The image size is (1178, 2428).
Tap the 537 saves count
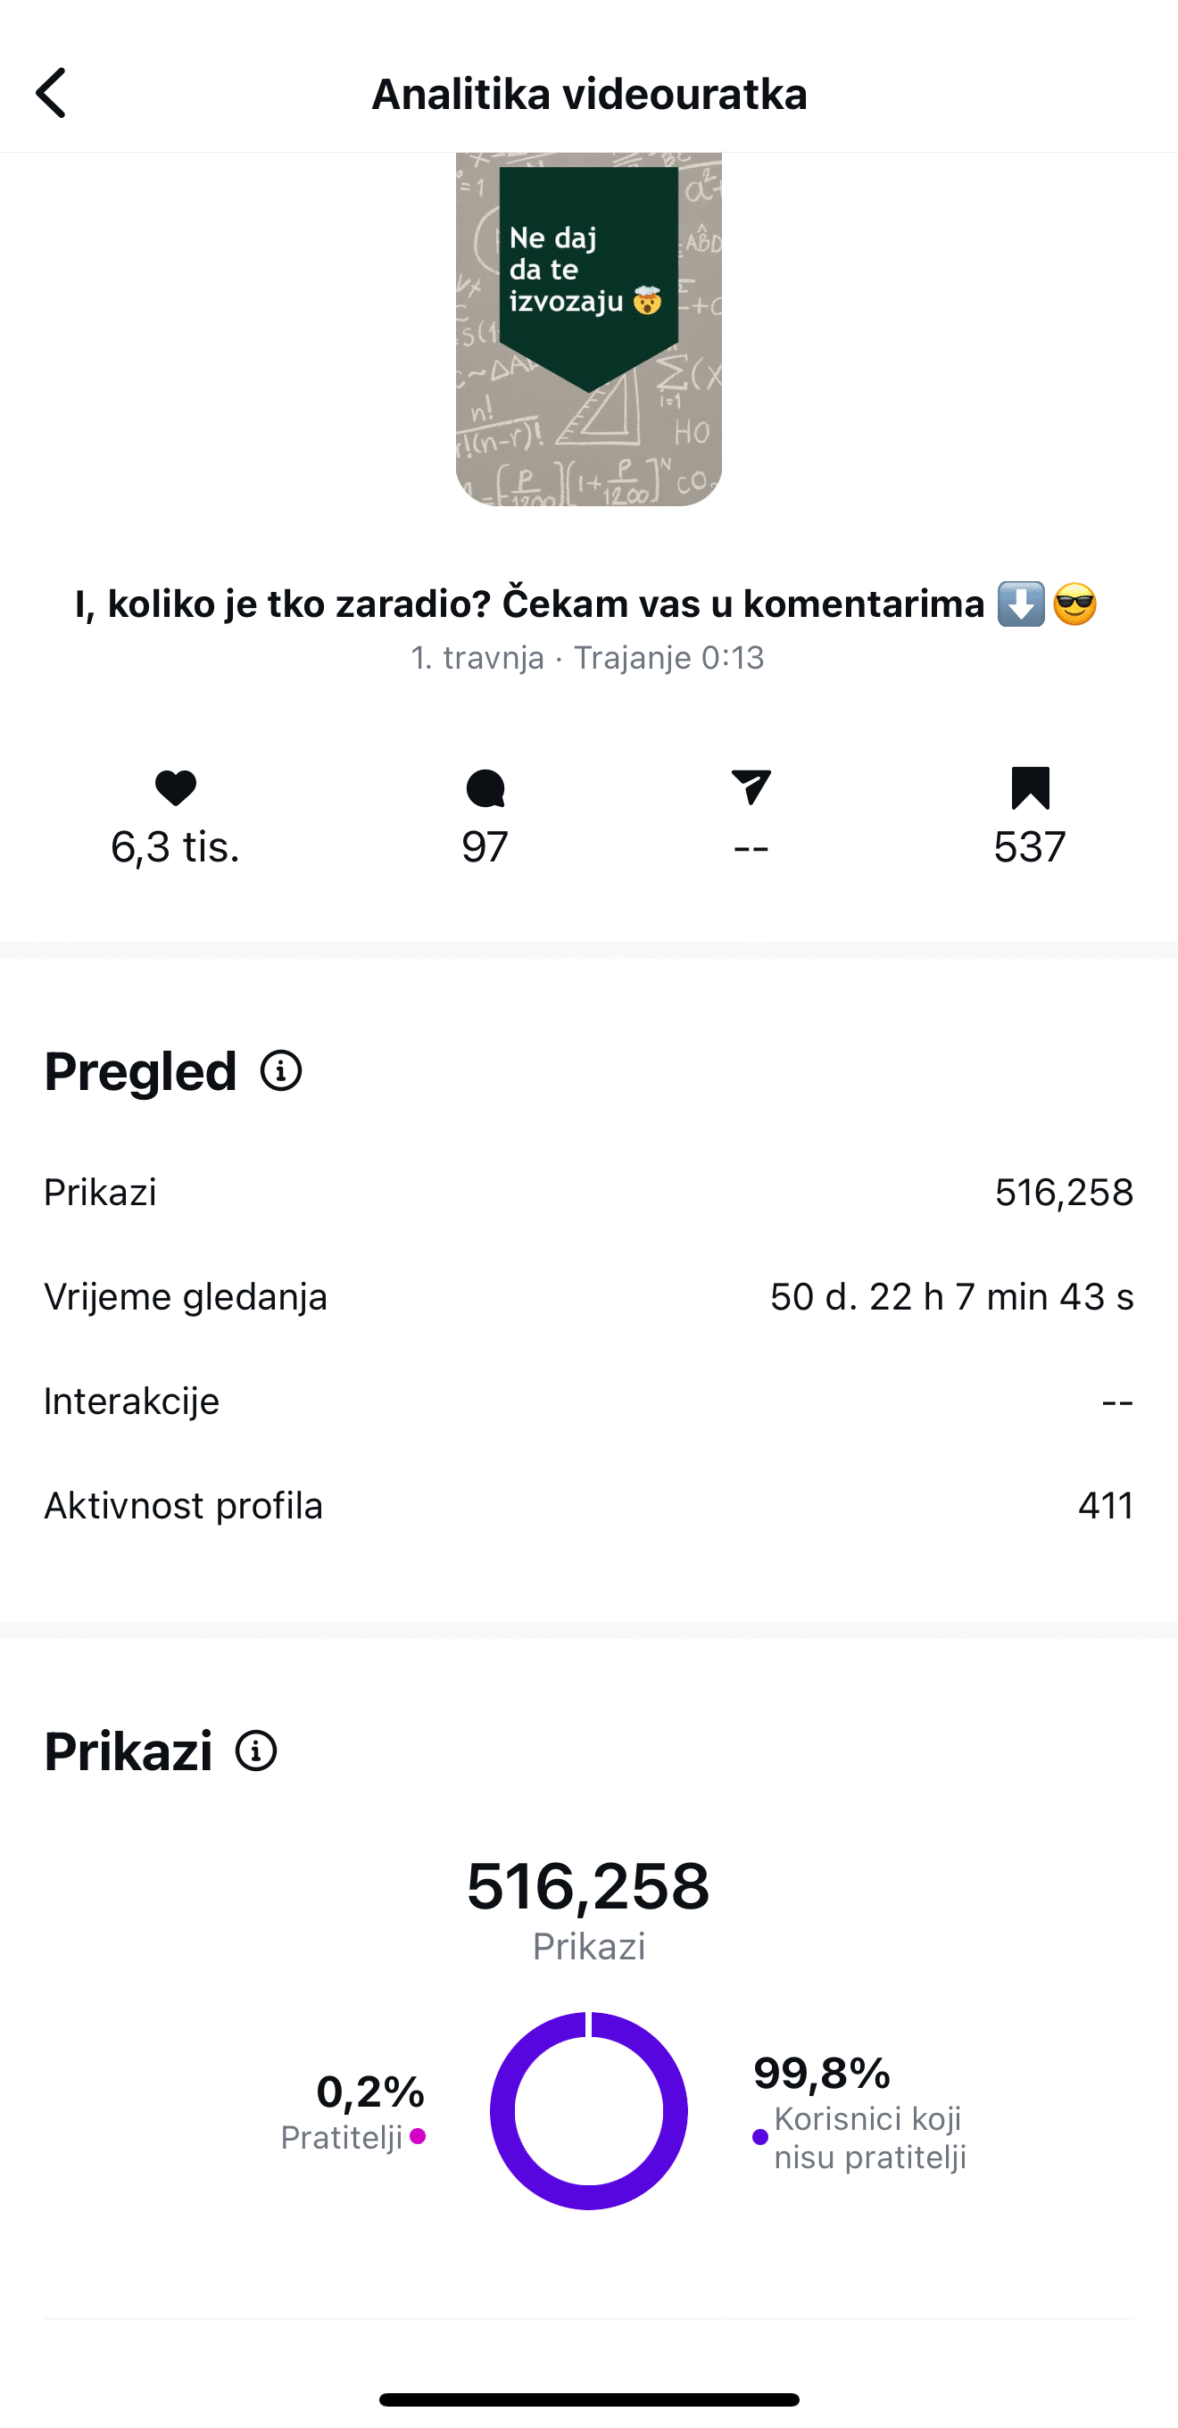[x=1030, y=847]
